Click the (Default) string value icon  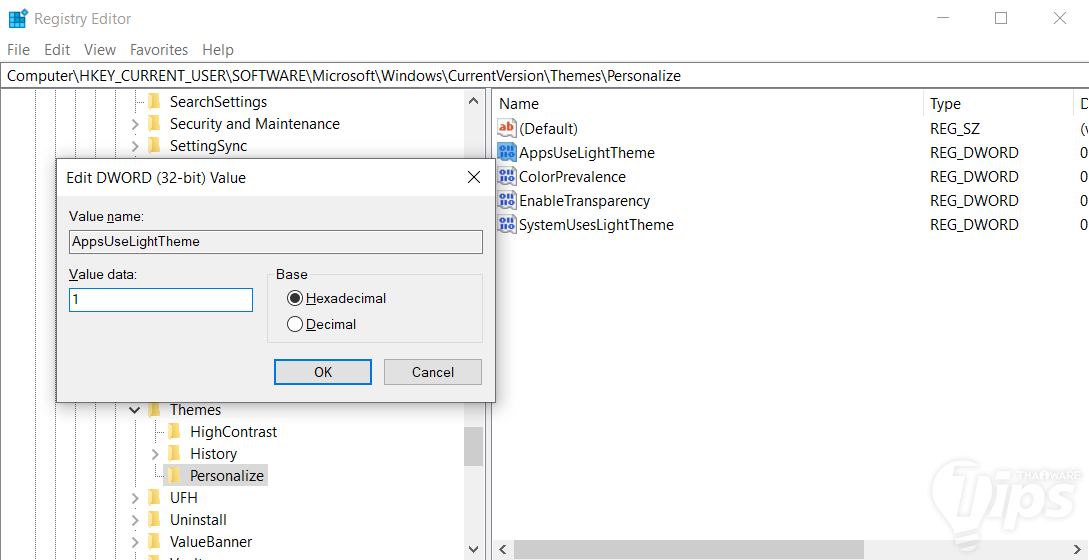coord(508,128)
